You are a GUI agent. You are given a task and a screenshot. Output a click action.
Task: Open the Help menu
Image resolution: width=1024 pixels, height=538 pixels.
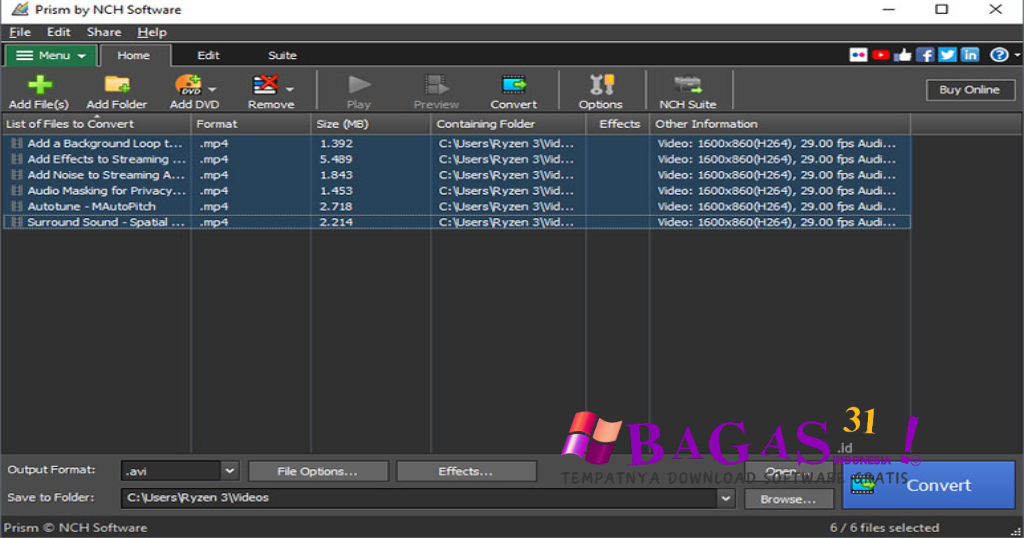pyautogui.click(x=152, y=32)
